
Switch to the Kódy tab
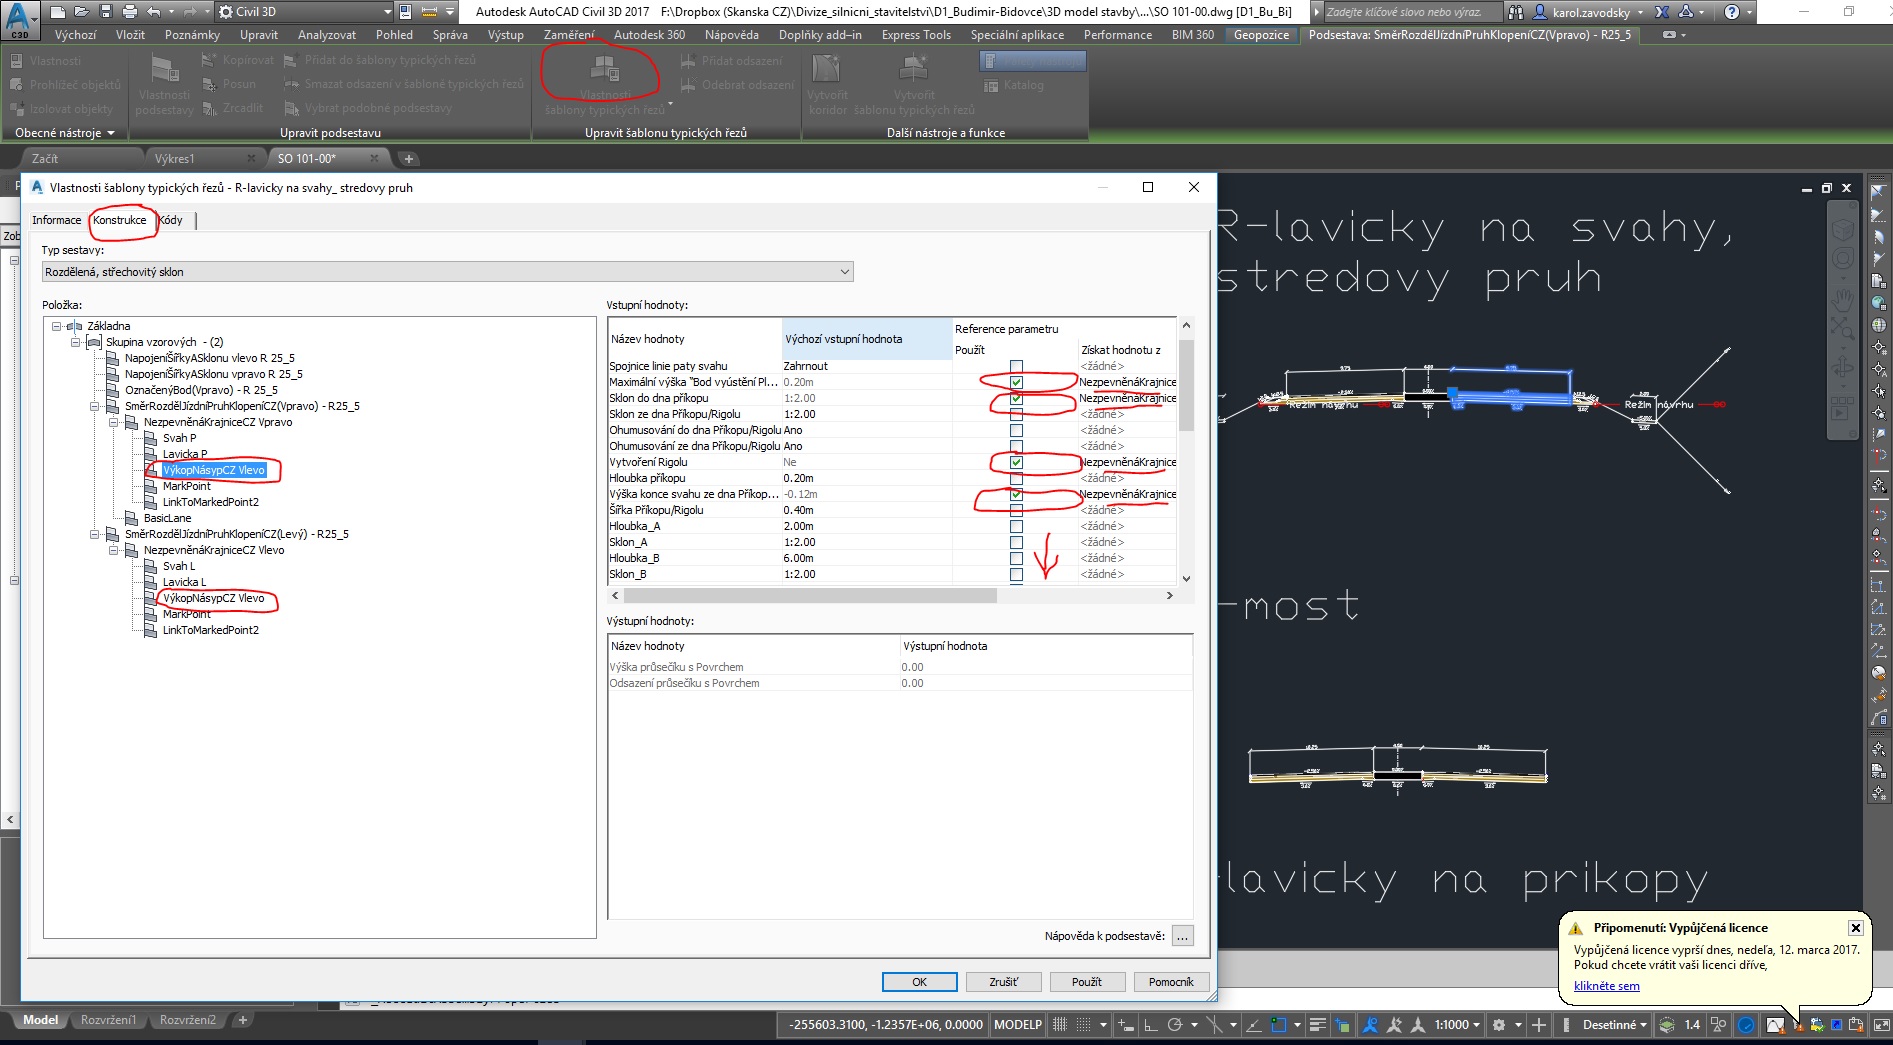(171, 220)
